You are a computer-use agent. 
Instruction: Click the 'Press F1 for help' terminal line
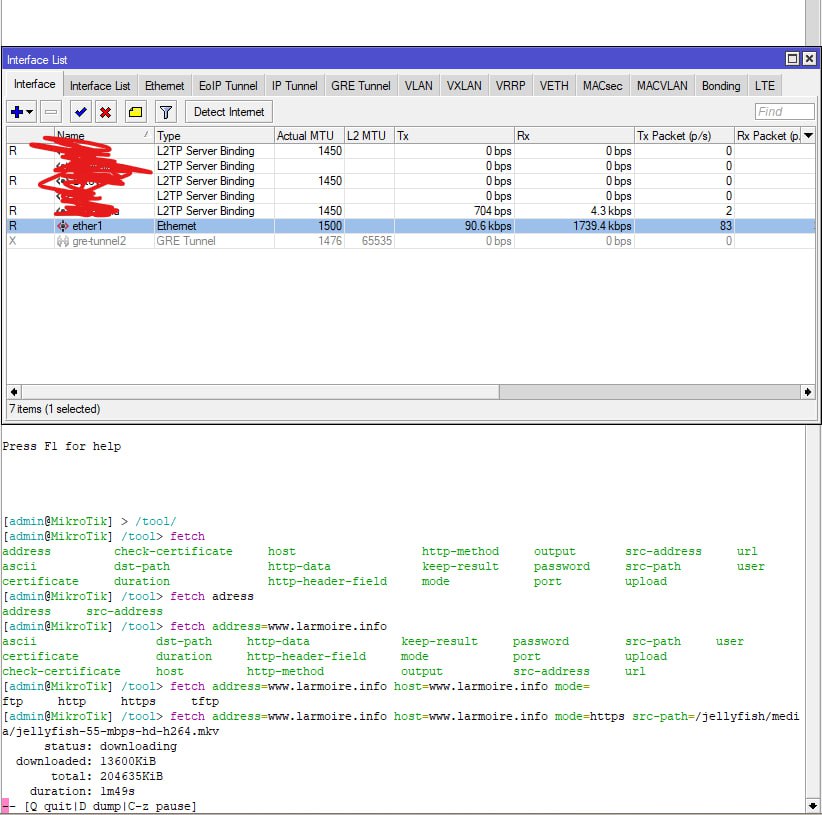61,447
